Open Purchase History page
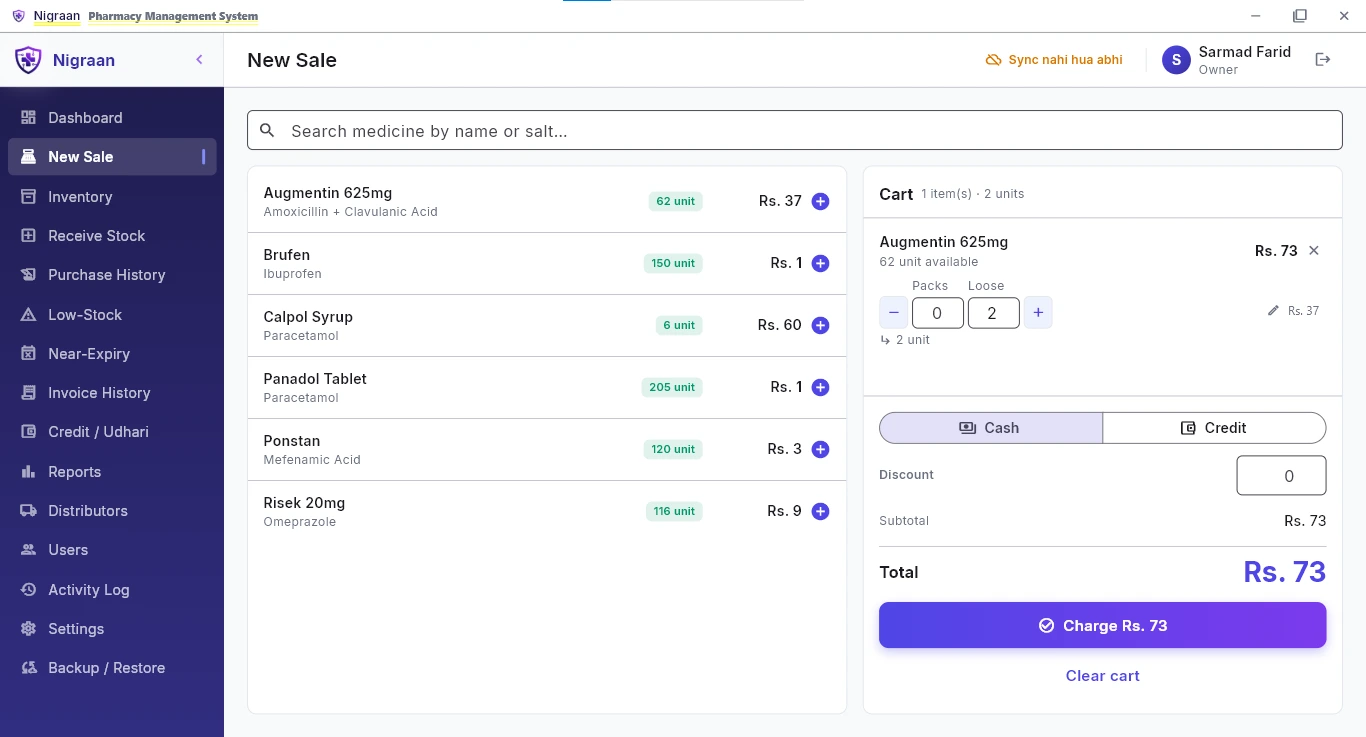Screen dimensions: 1366x737 pyautogui.click(x=112, y=275)
